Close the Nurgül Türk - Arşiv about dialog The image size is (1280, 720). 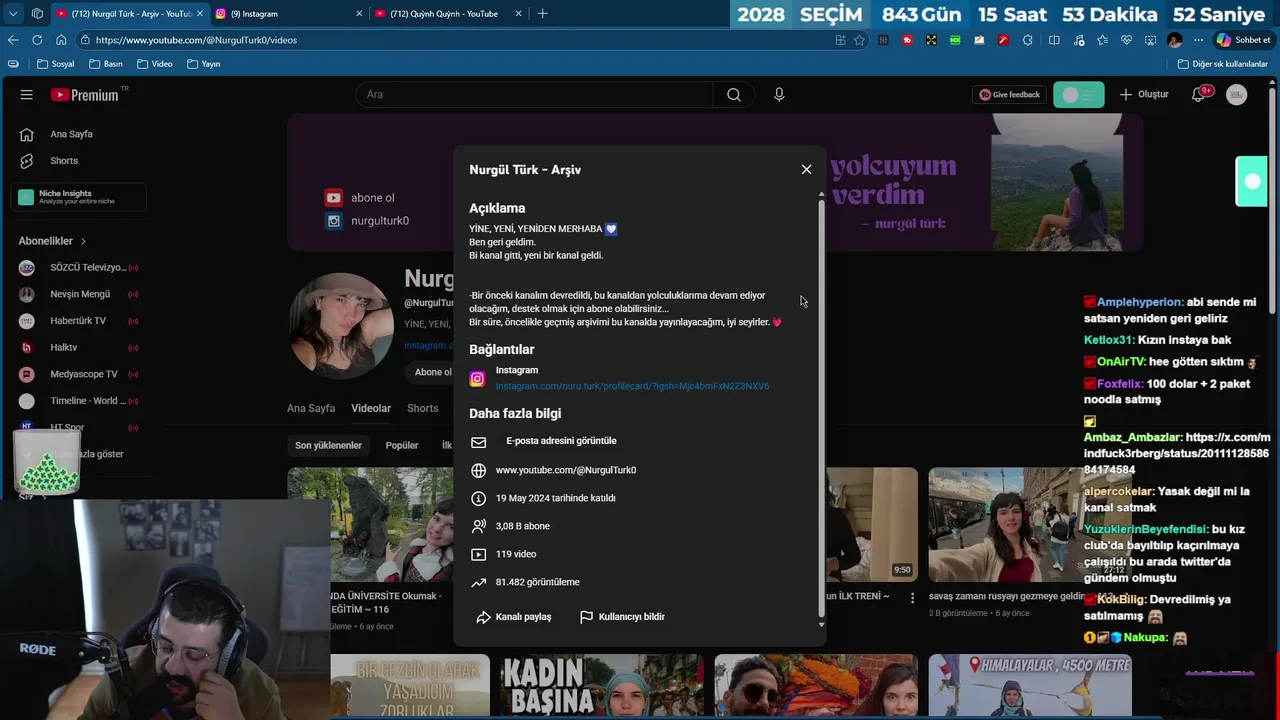tap(806, 169)
